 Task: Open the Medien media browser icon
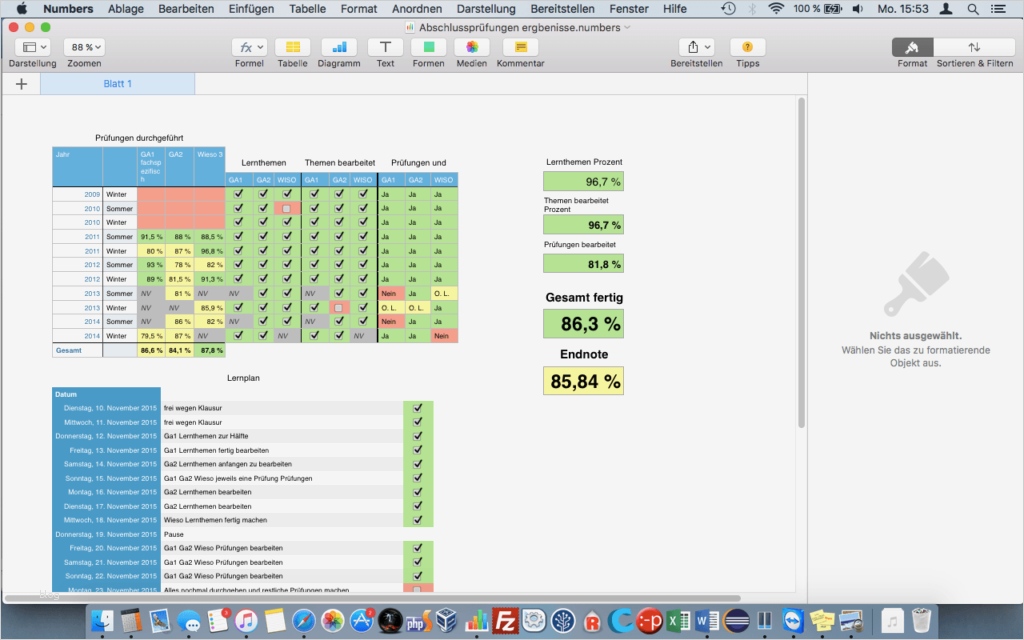(x=472, y=47)
